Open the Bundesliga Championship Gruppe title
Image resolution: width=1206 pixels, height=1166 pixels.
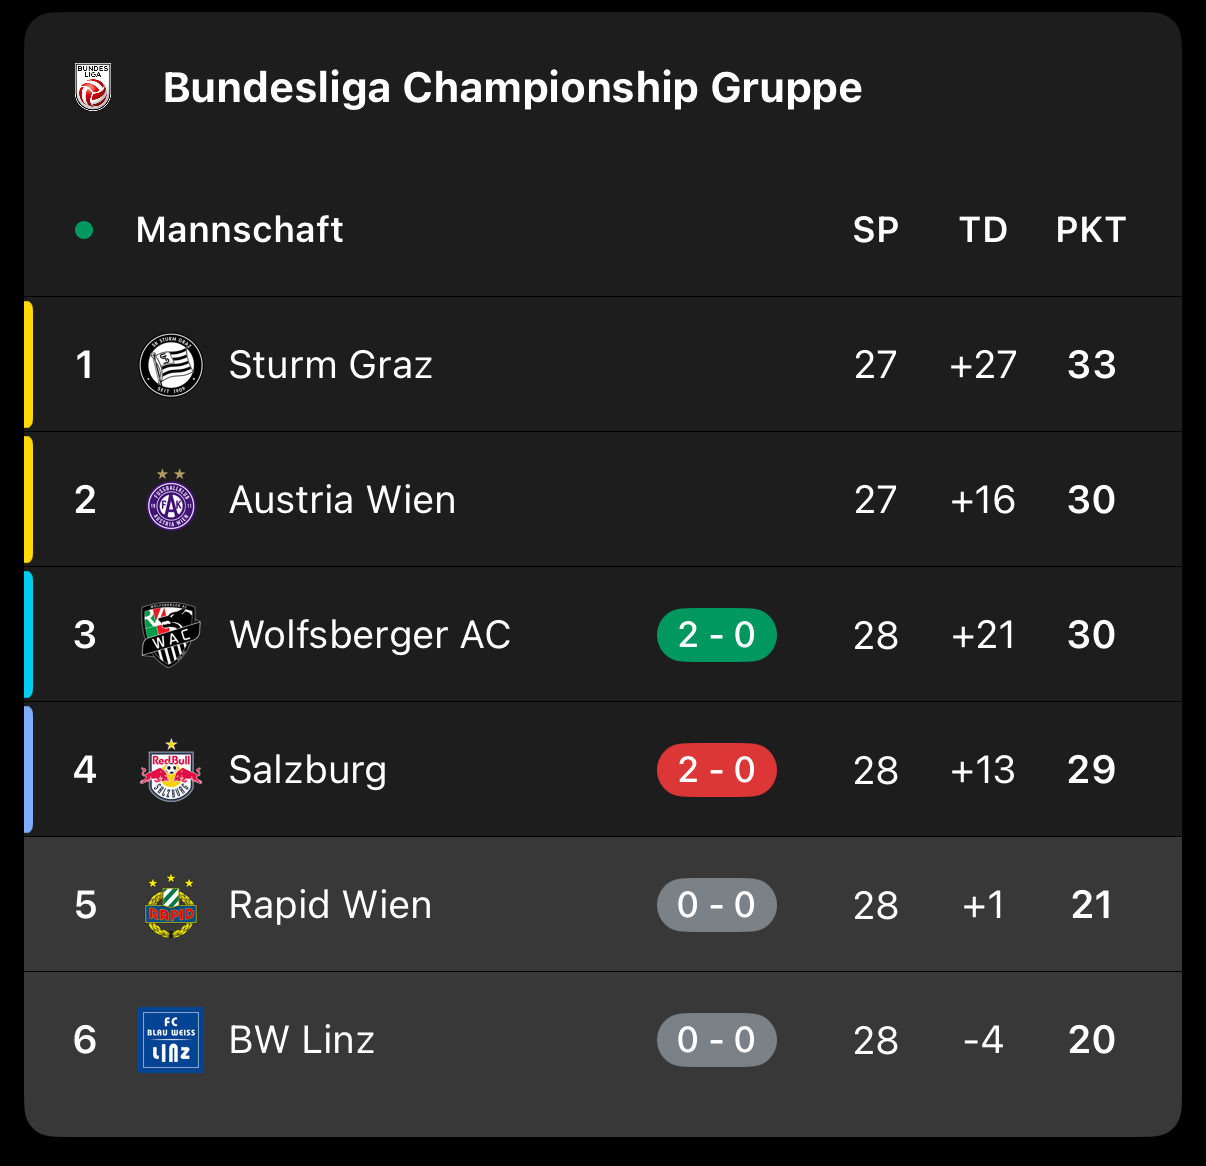(512, 88)
